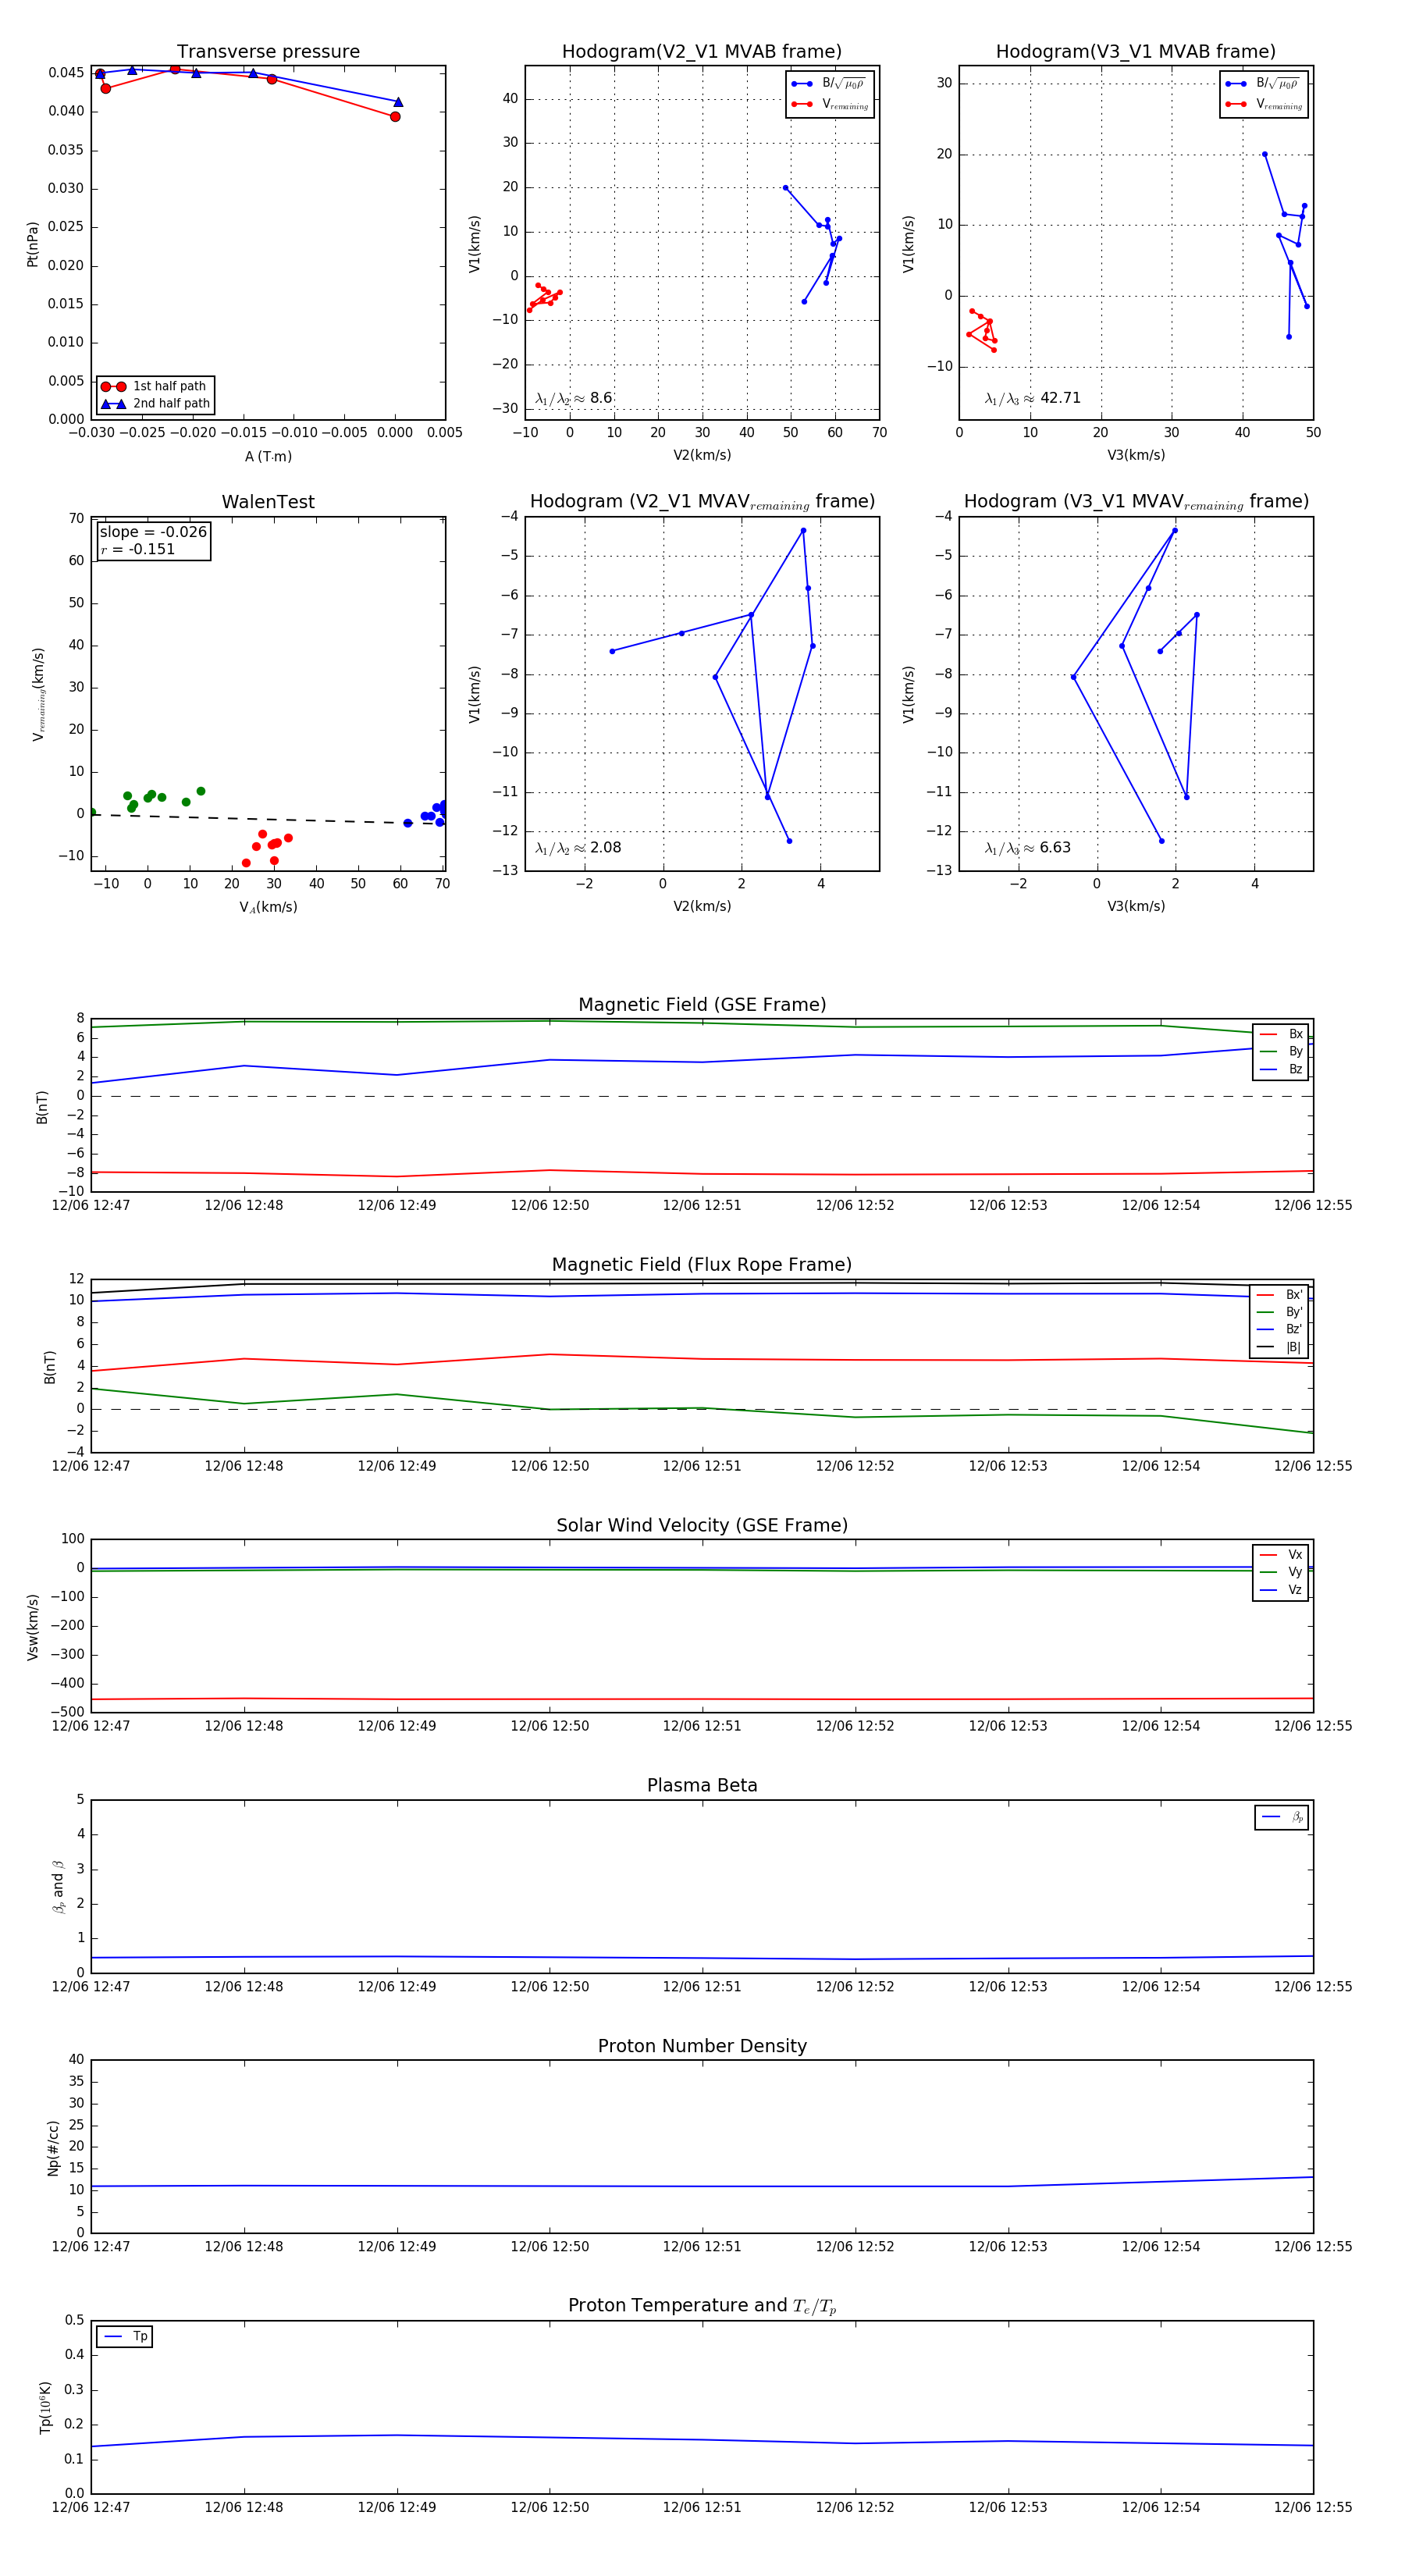This screenshot has height=2576, width=1405.
Task: Click the "r = -0.151" annotation in WalenTest
Action: pyautogui.click(x=138, y=549)
